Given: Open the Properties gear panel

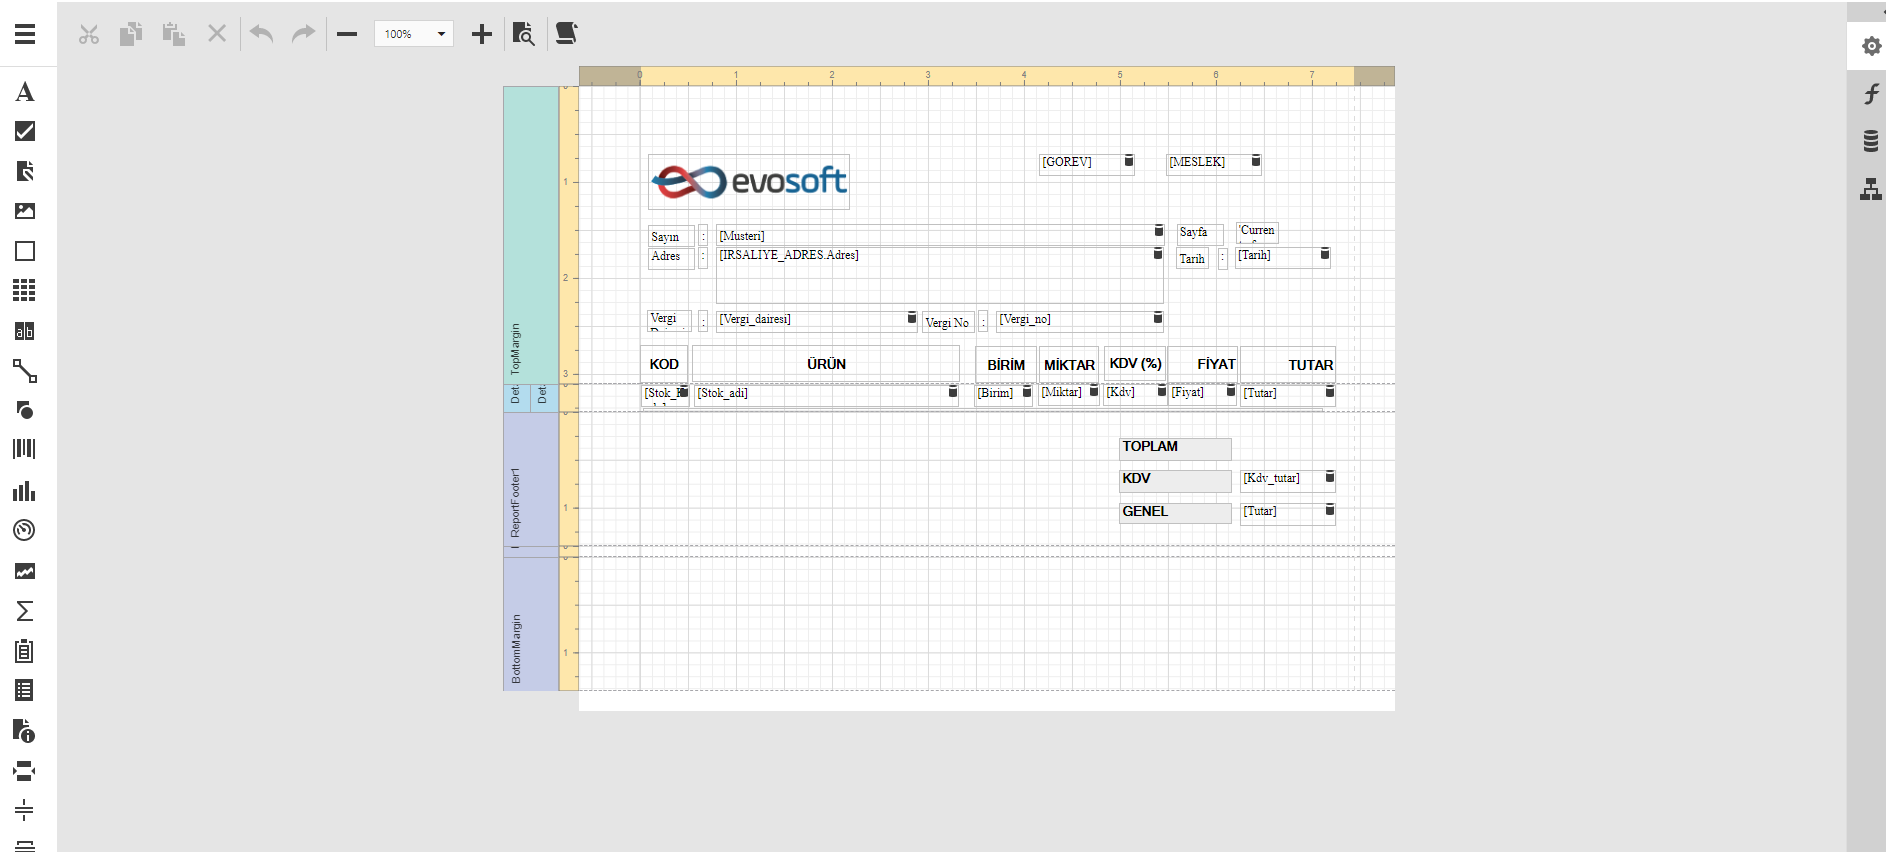Looking at the screenshot, I should tap(1870, 46).
